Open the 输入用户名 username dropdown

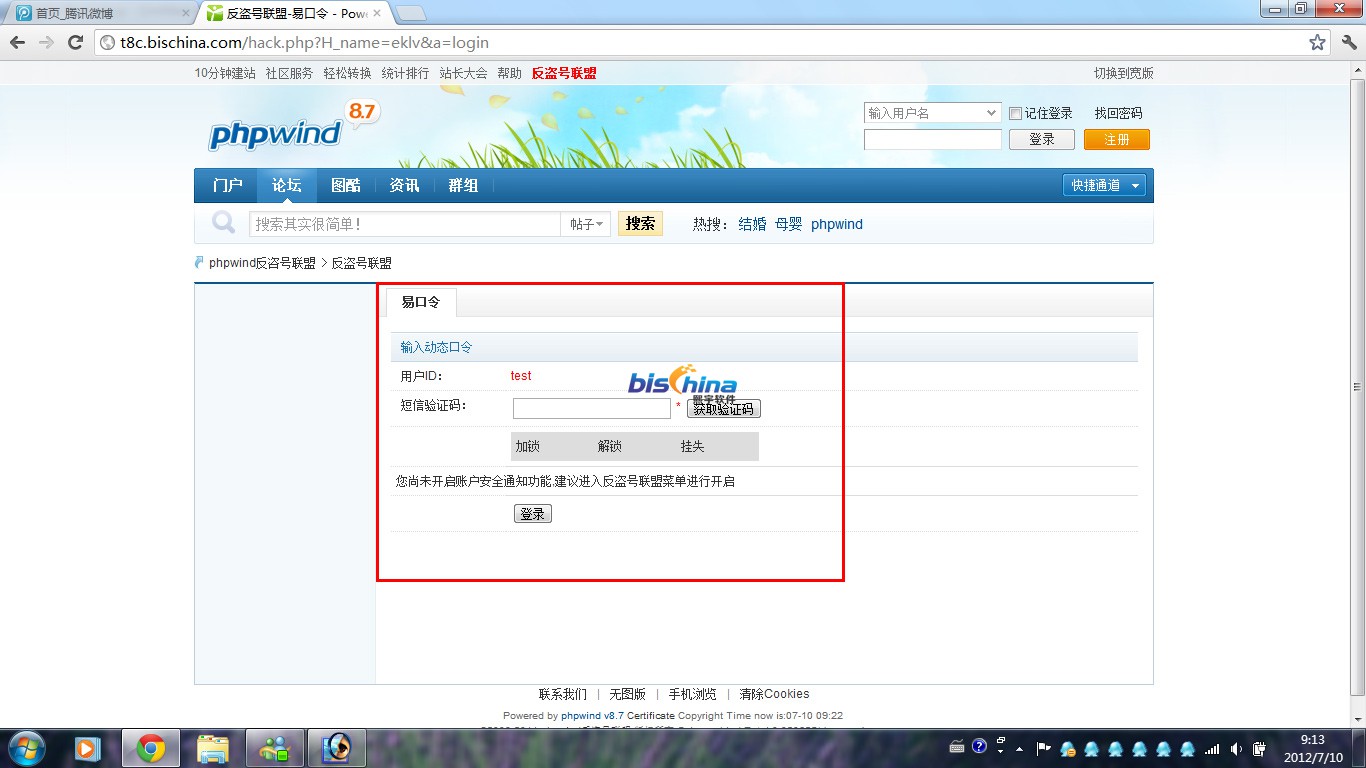pos(932,113)
